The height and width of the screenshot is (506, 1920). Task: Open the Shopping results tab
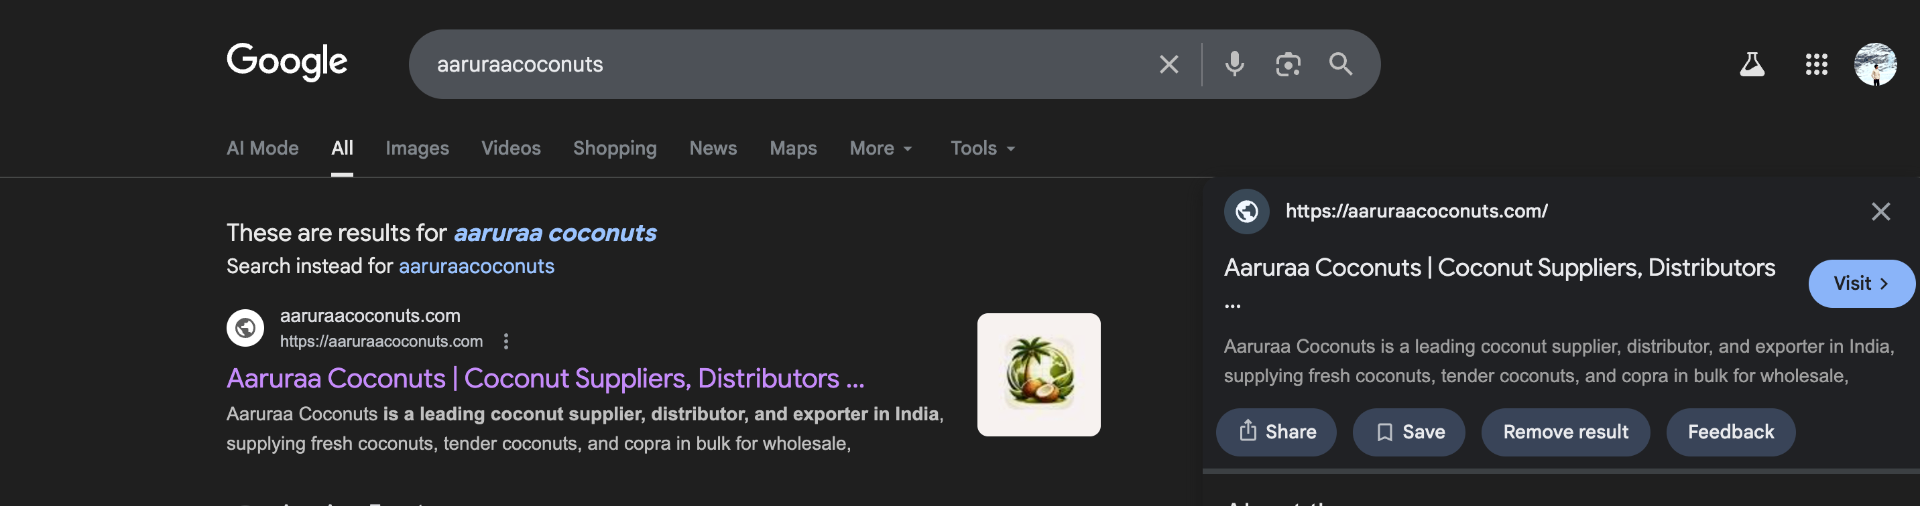coord(614,148)
